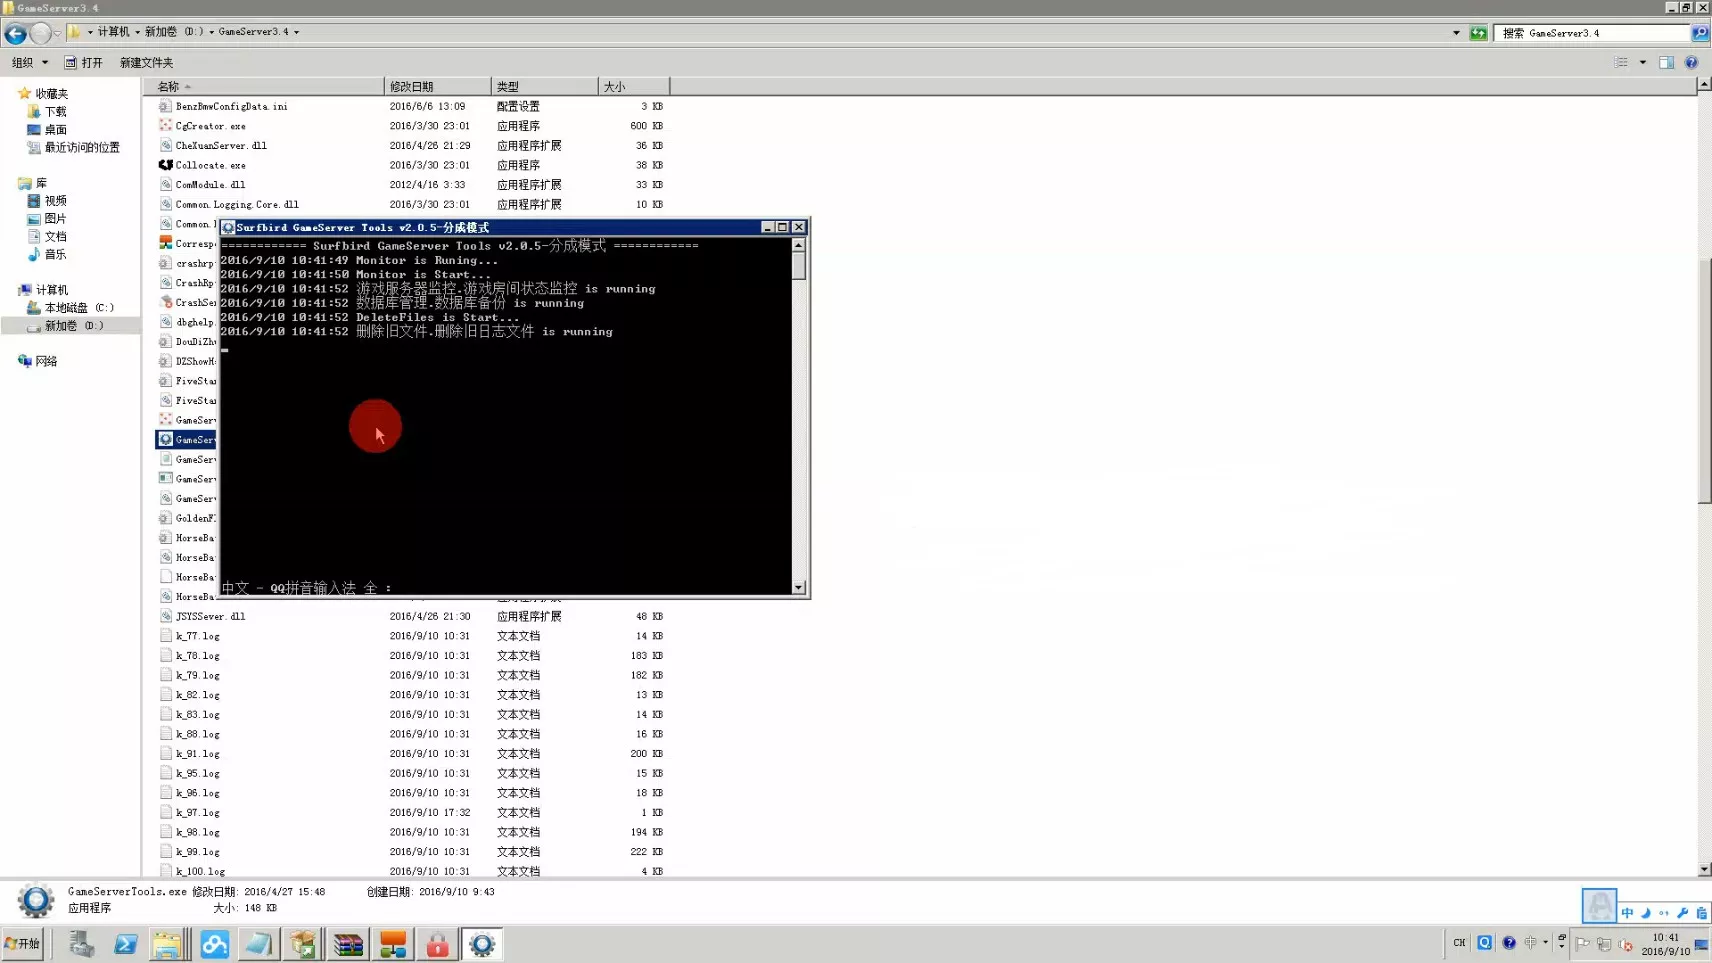
Task: Click the Explorer forward navigation arrow
Action: 40,33
